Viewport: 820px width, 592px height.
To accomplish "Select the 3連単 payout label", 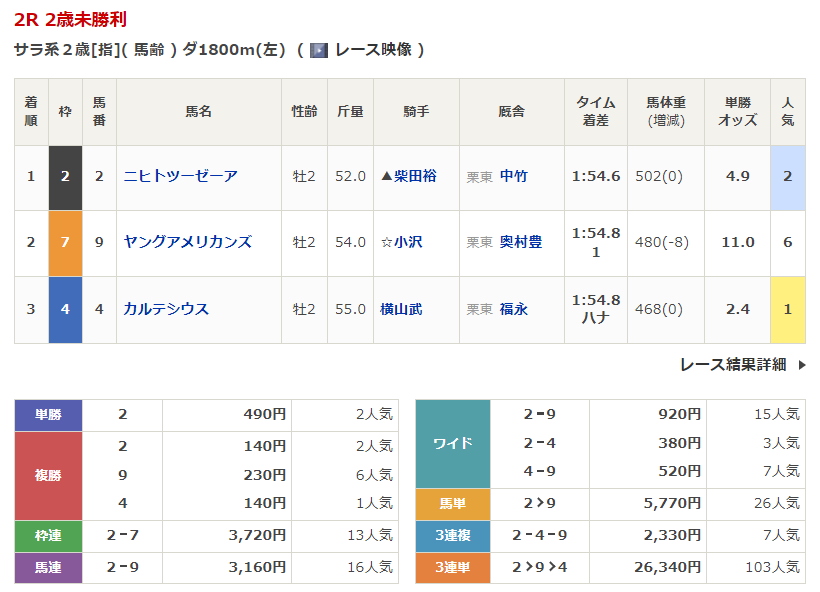I will pyautogui.click(x=452, y=568).
